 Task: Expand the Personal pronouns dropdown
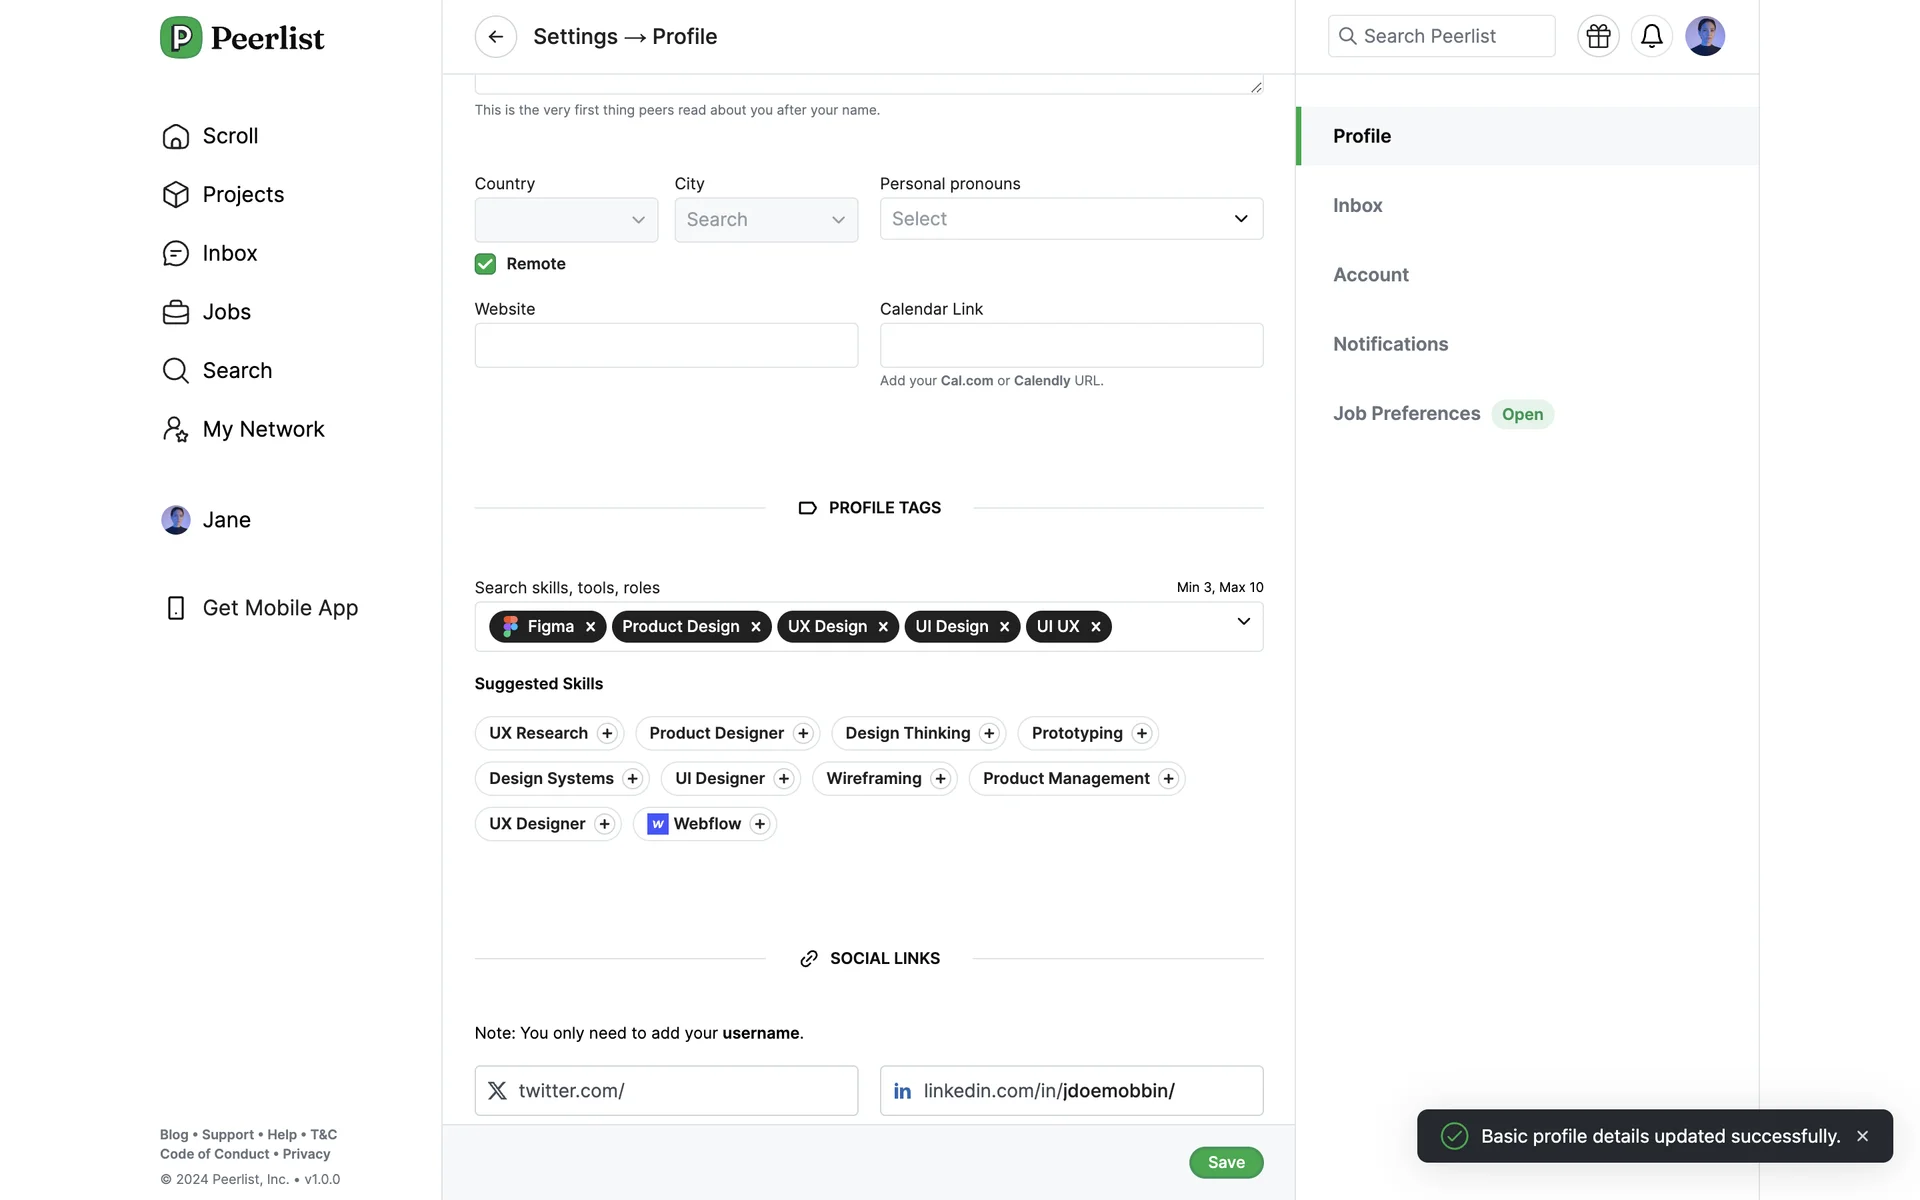[1071, 219]
